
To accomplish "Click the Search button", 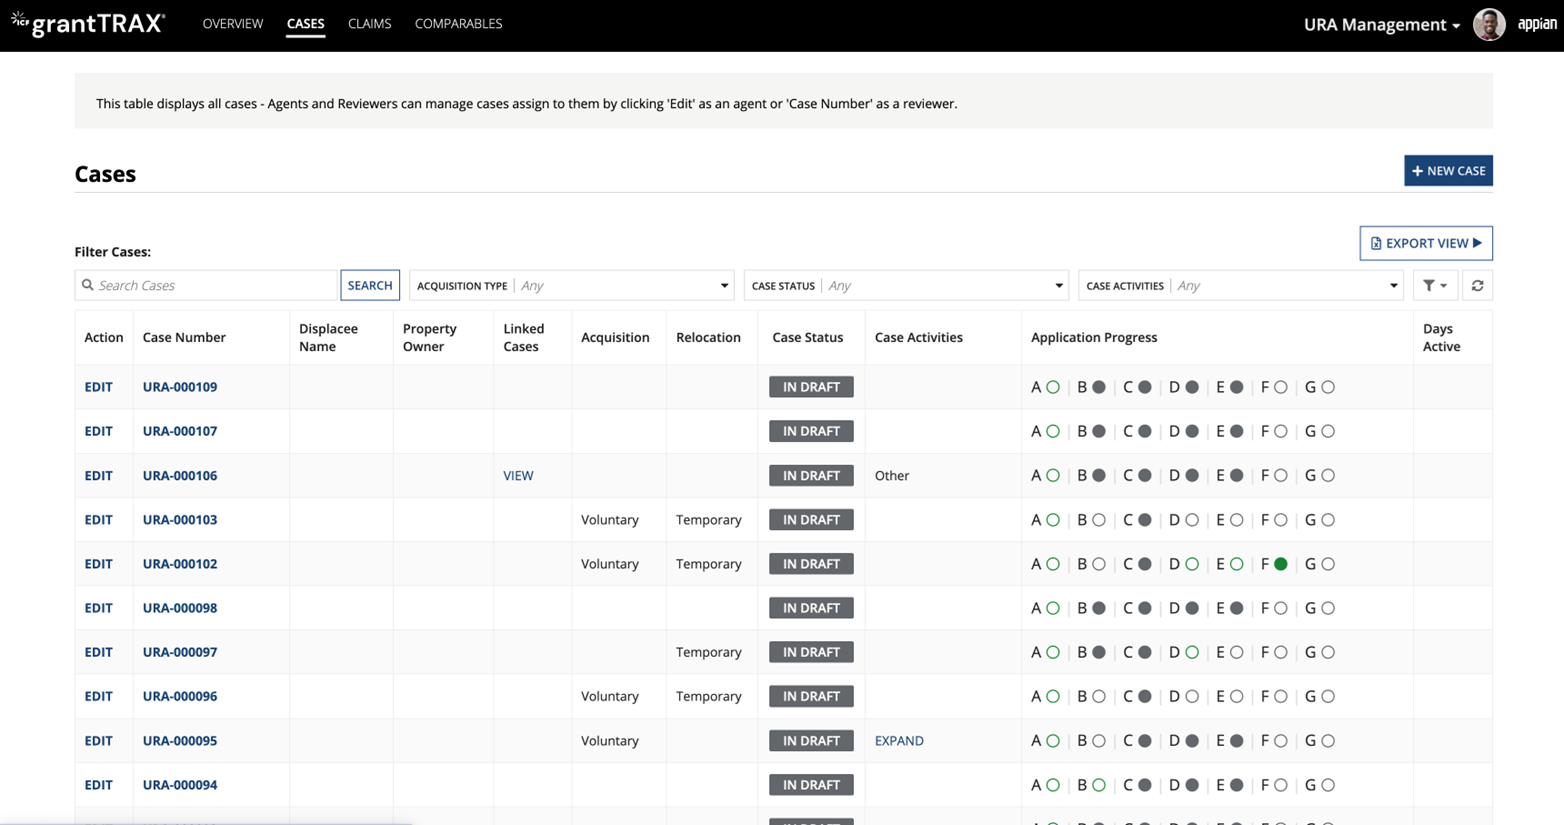I will (370, 286).
